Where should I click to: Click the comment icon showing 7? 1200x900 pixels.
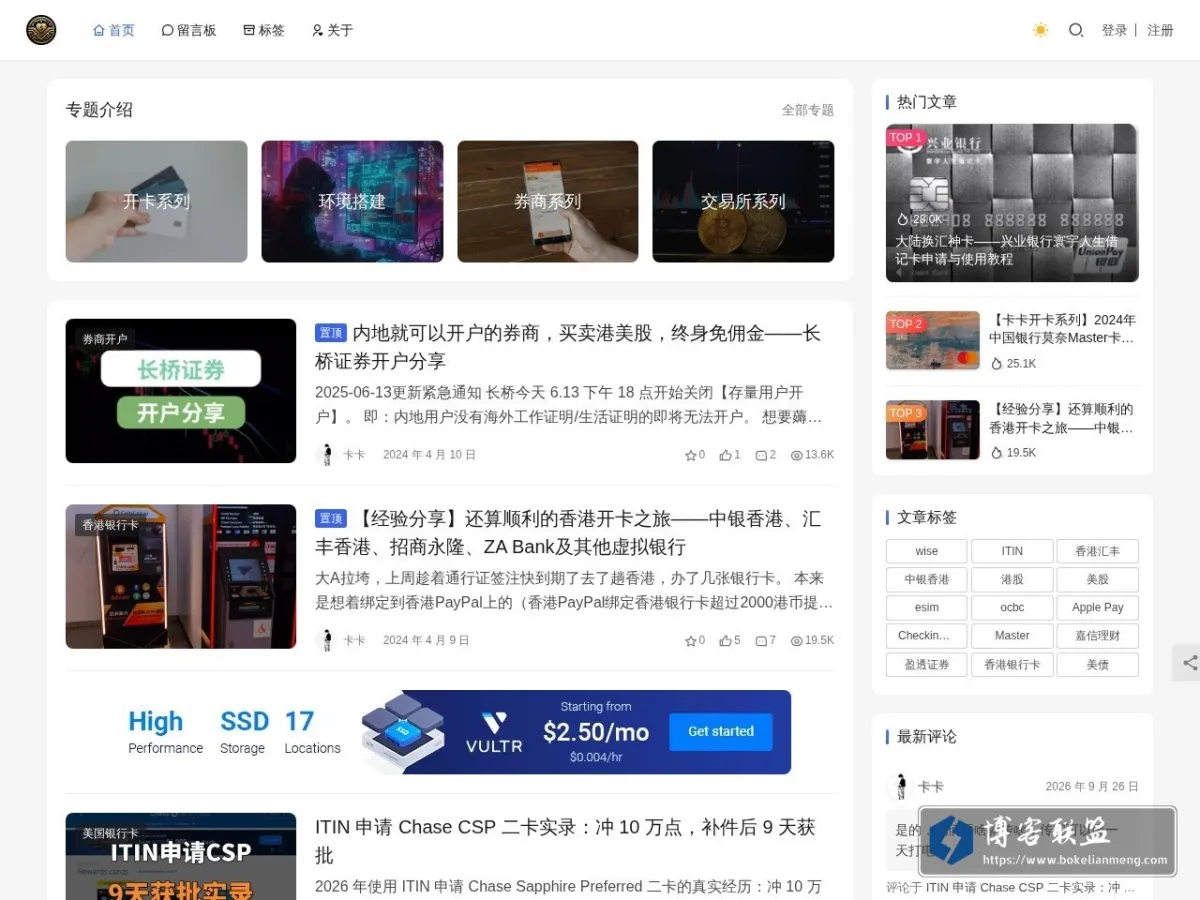pyautogui.click(x=761, y=641)
